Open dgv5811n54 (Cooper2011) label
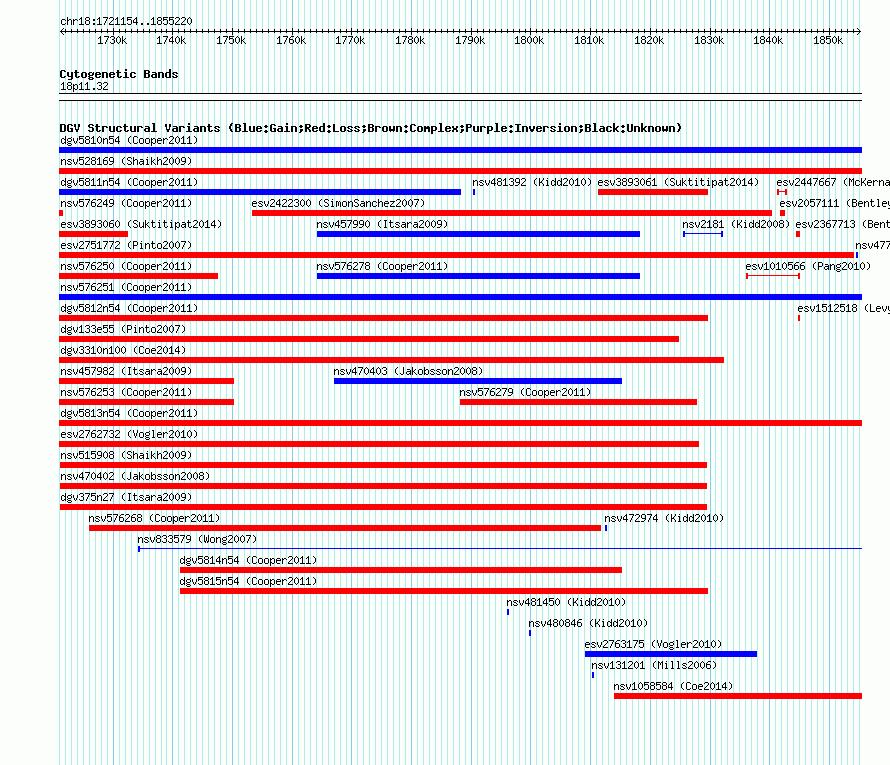Image resolution: width=890 pixels, height=765 pixels. pyautogui.click(x=129, y=182)
